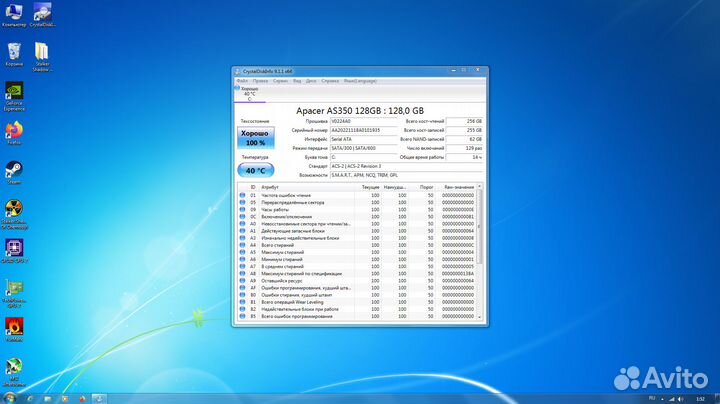Image resolution: width=720 pixels, height=404 pixels.
Task: Click raw value 00000000138A
Action: click(458, 274)
